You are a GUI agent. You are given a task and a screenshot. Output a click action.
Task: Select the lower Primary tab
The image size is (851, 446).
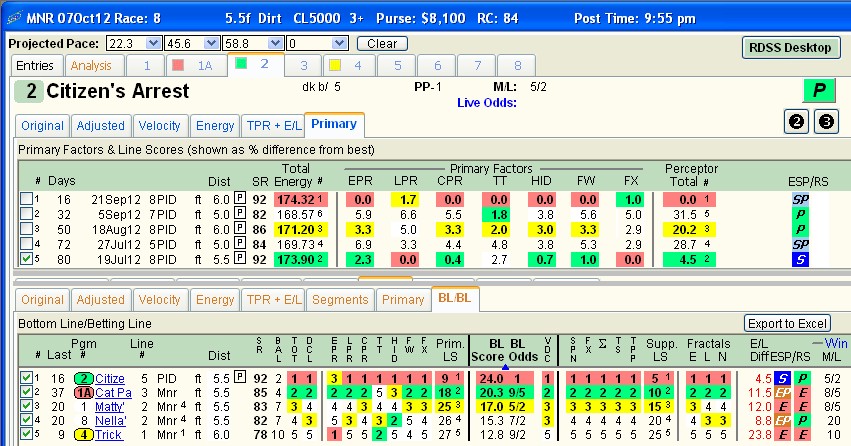click(x=403, y=300)
